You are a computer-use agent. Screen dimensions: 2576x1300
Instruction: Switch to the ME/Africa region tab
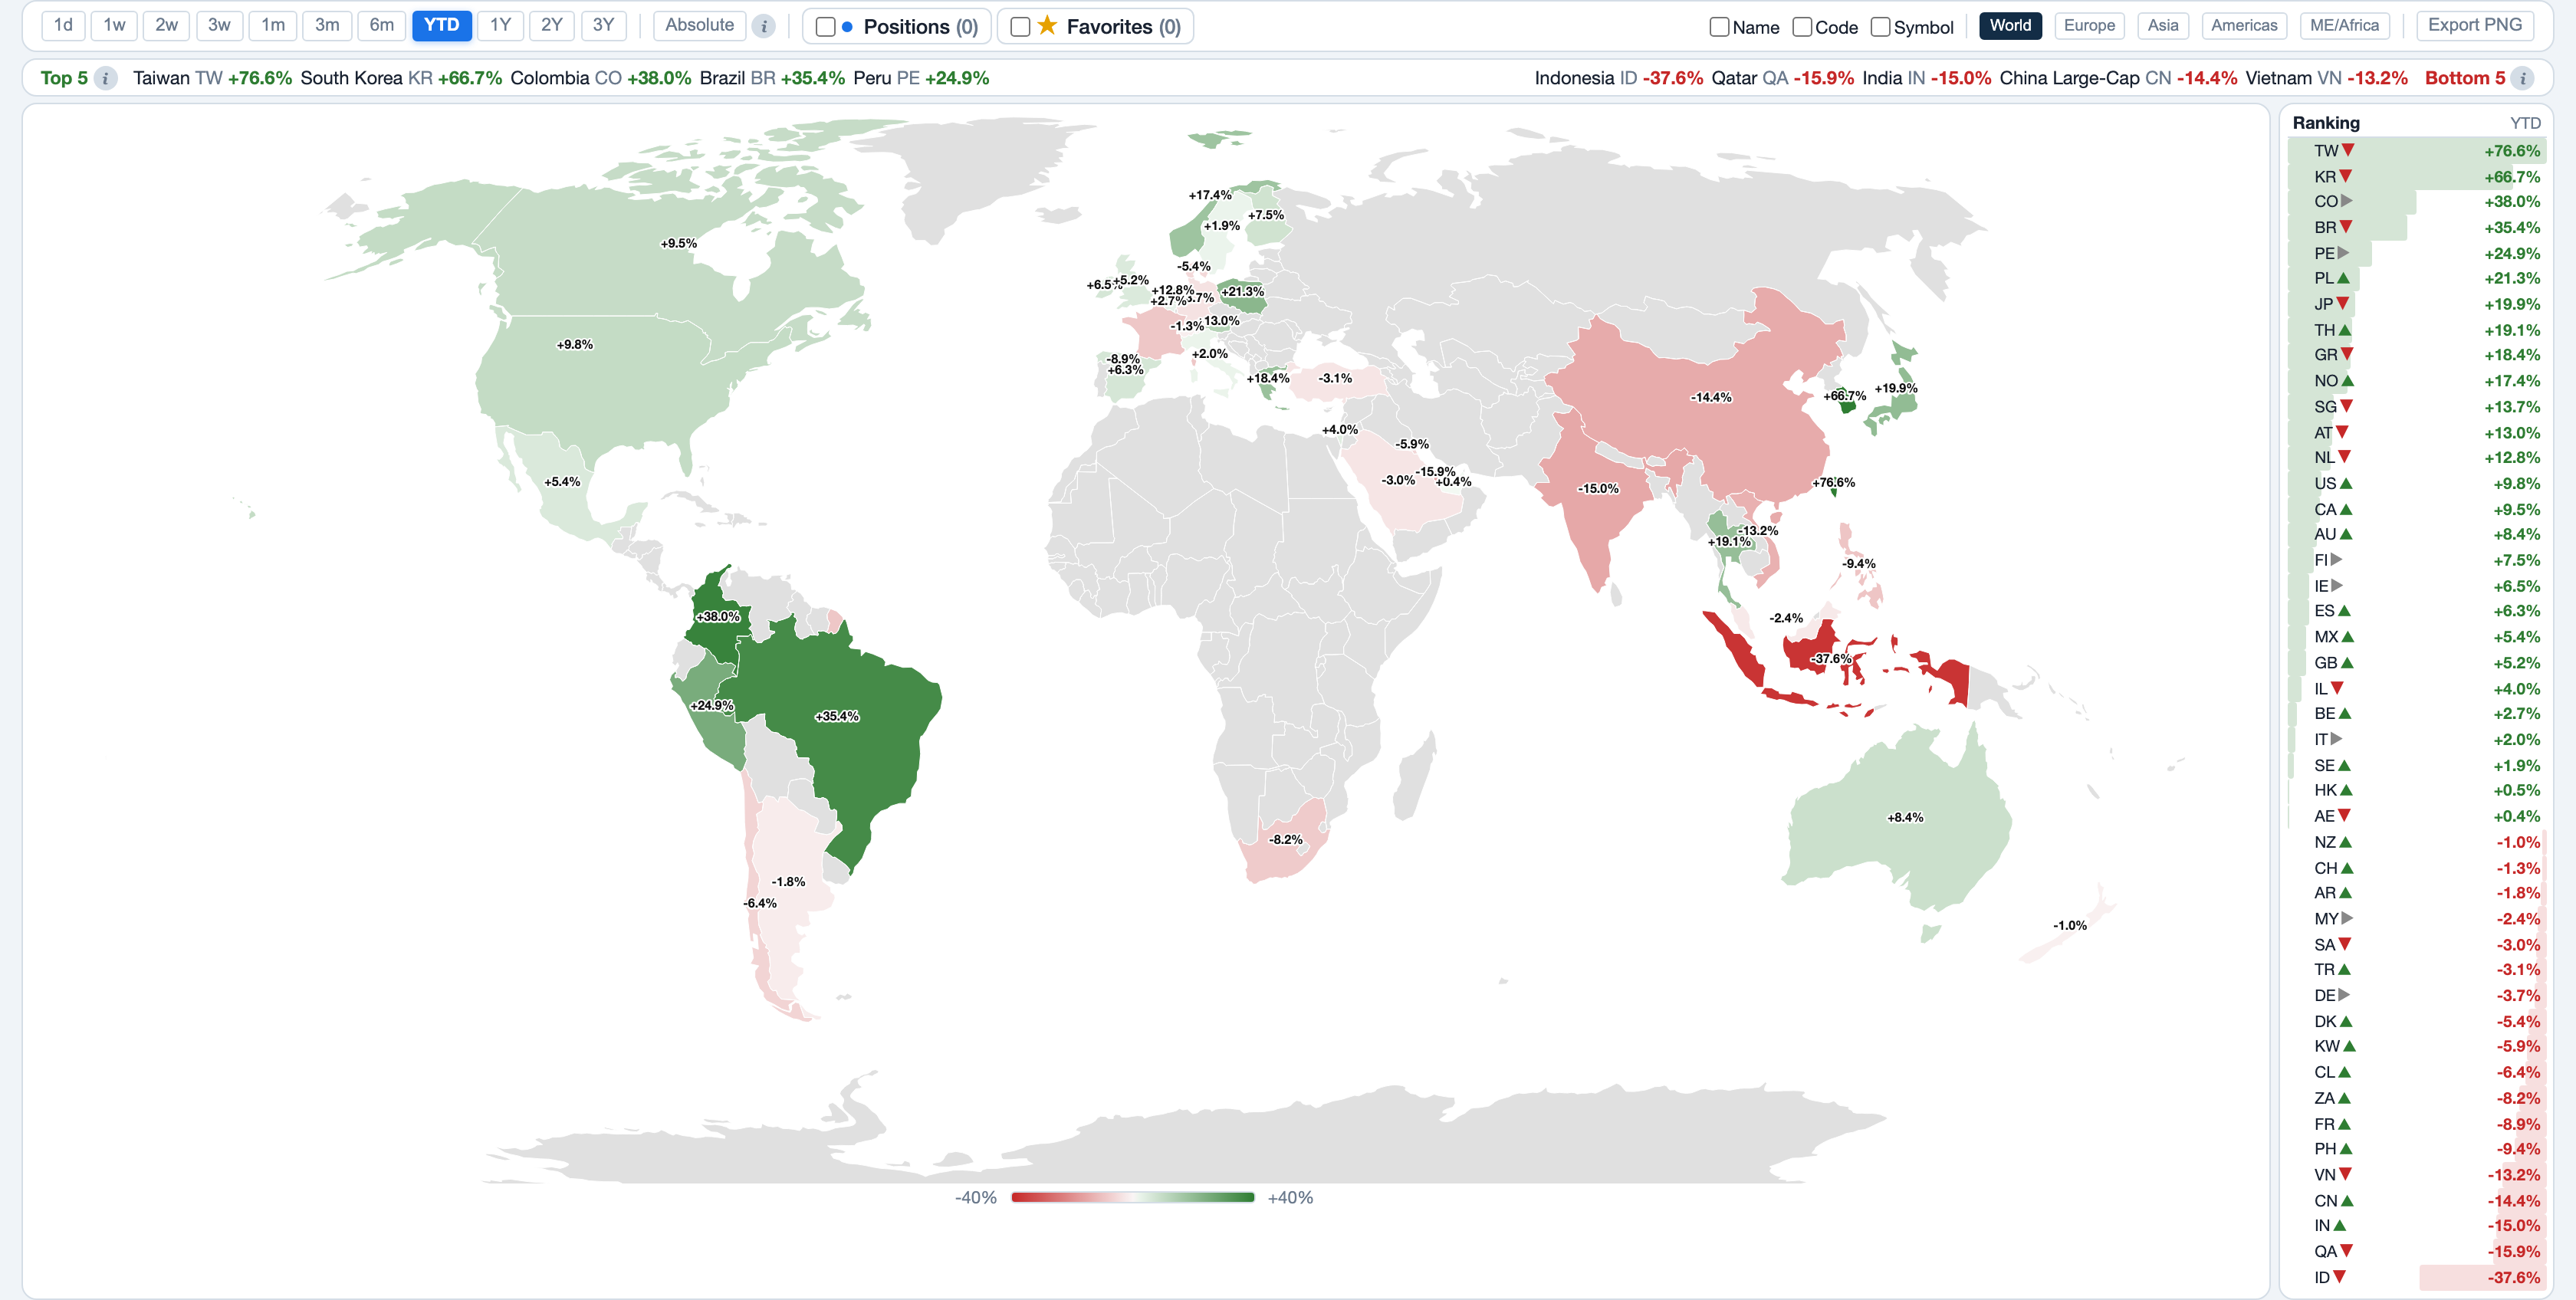click(2344, 26)
